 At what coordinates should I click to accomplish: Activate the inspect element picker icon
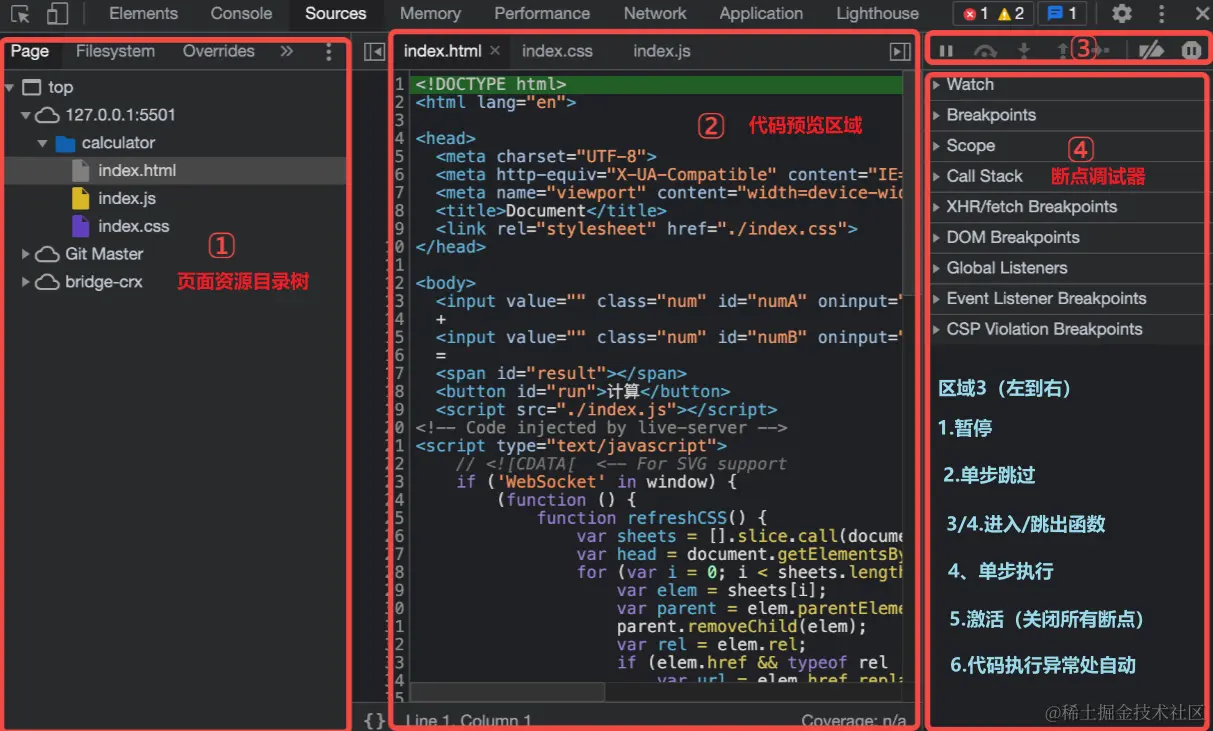[20, 14]
